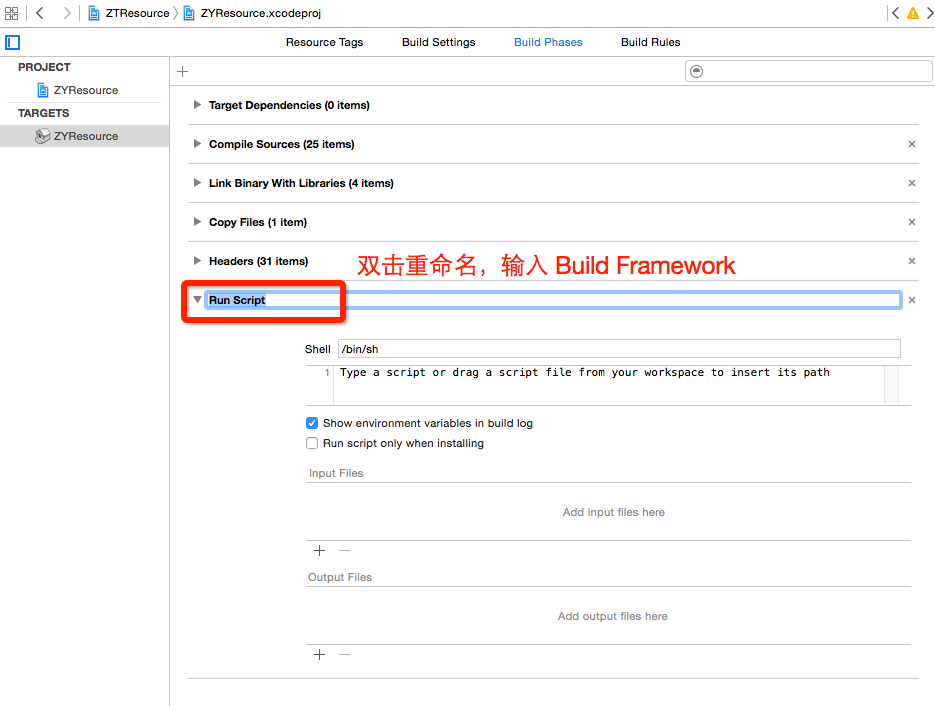Viewport: 935px width, 706px height.
Task: Expand Compile Sources section
Action: click(197, 144)
